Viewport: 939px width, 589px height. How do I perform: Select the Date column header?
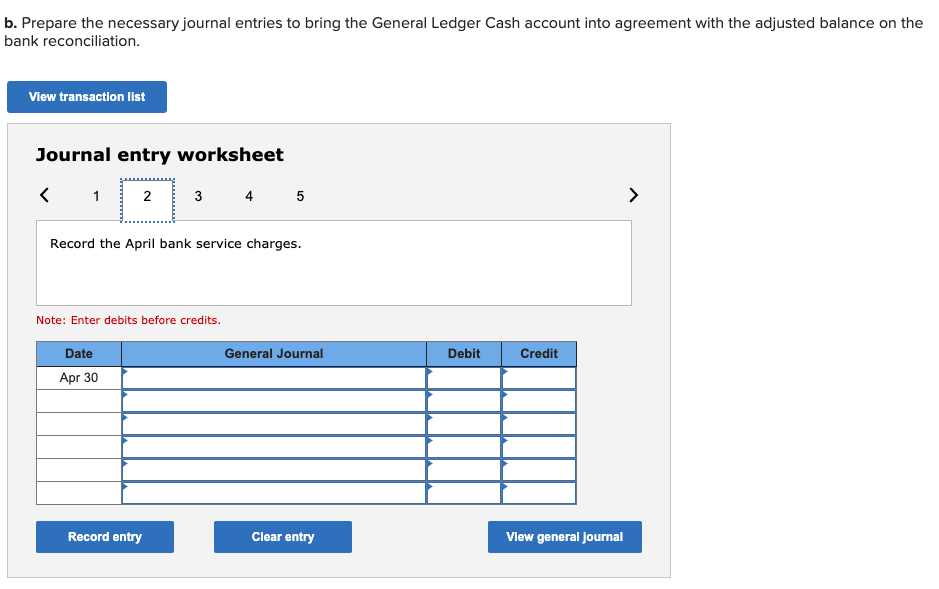tap(79, 354)
